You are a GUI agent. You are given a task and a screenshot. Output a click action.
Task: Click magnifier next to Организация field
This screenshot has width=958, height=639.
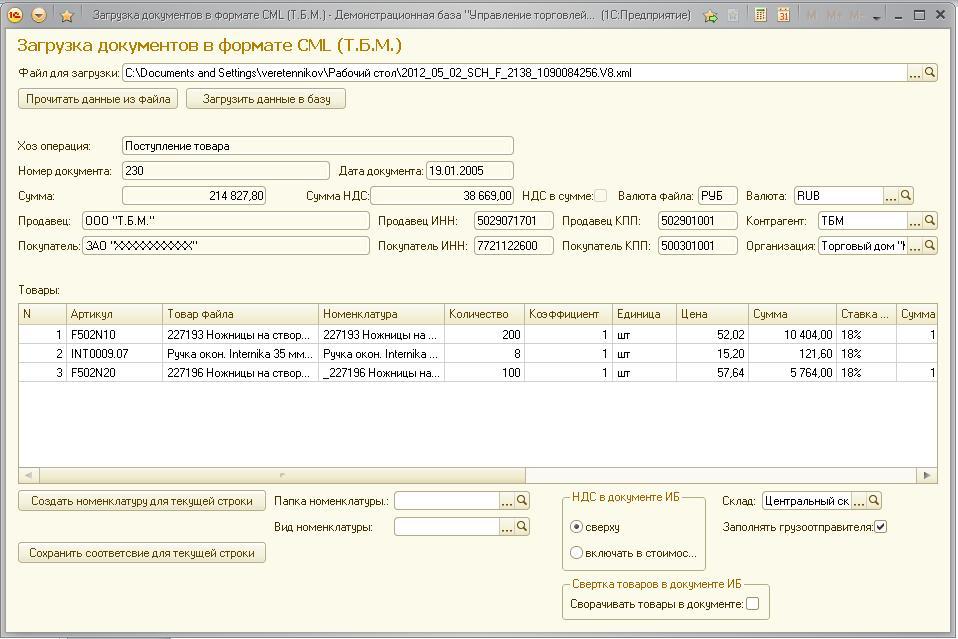pyautogui.click(x=930, y=246)
